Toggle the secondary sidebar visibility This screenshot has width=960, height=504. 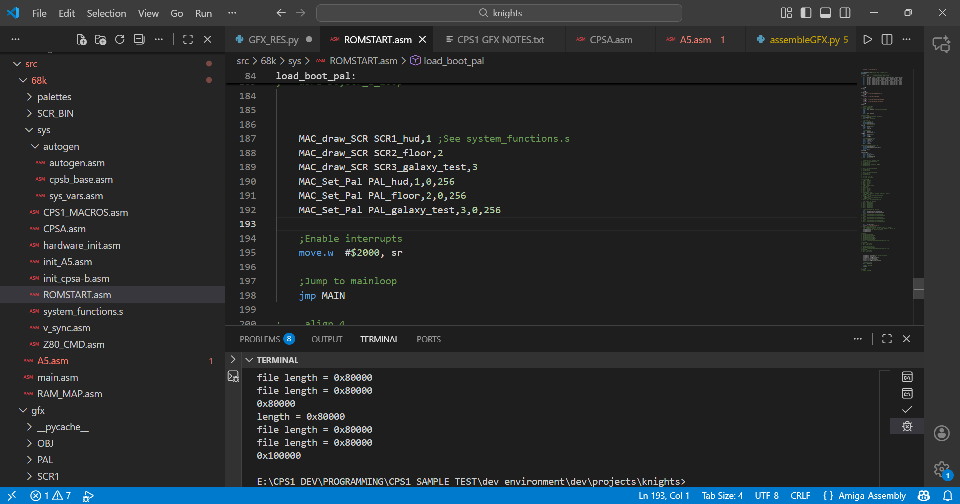tap(845, 13)
